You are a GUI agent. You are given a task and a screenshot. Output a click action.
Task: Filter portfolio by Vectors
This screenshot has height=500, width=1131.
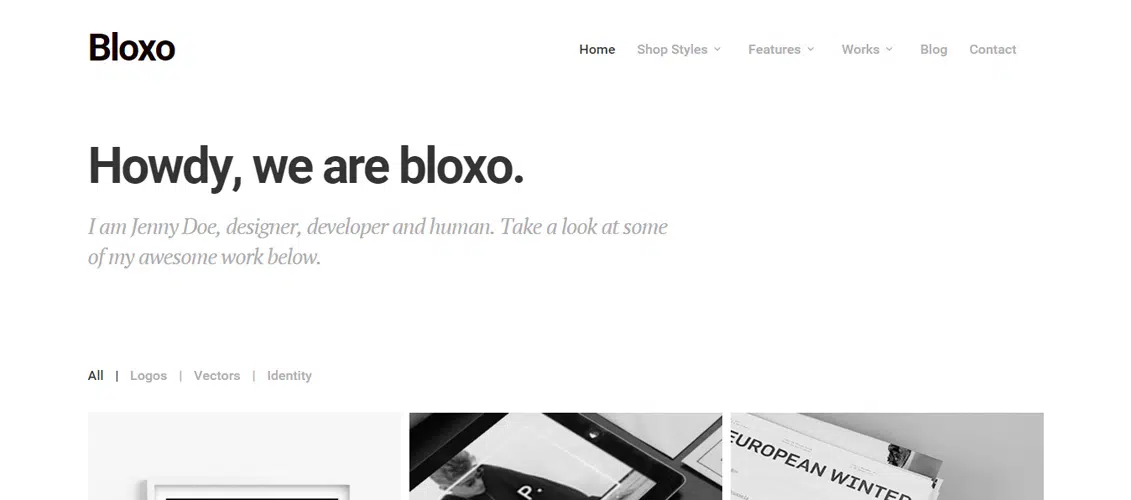217,375
